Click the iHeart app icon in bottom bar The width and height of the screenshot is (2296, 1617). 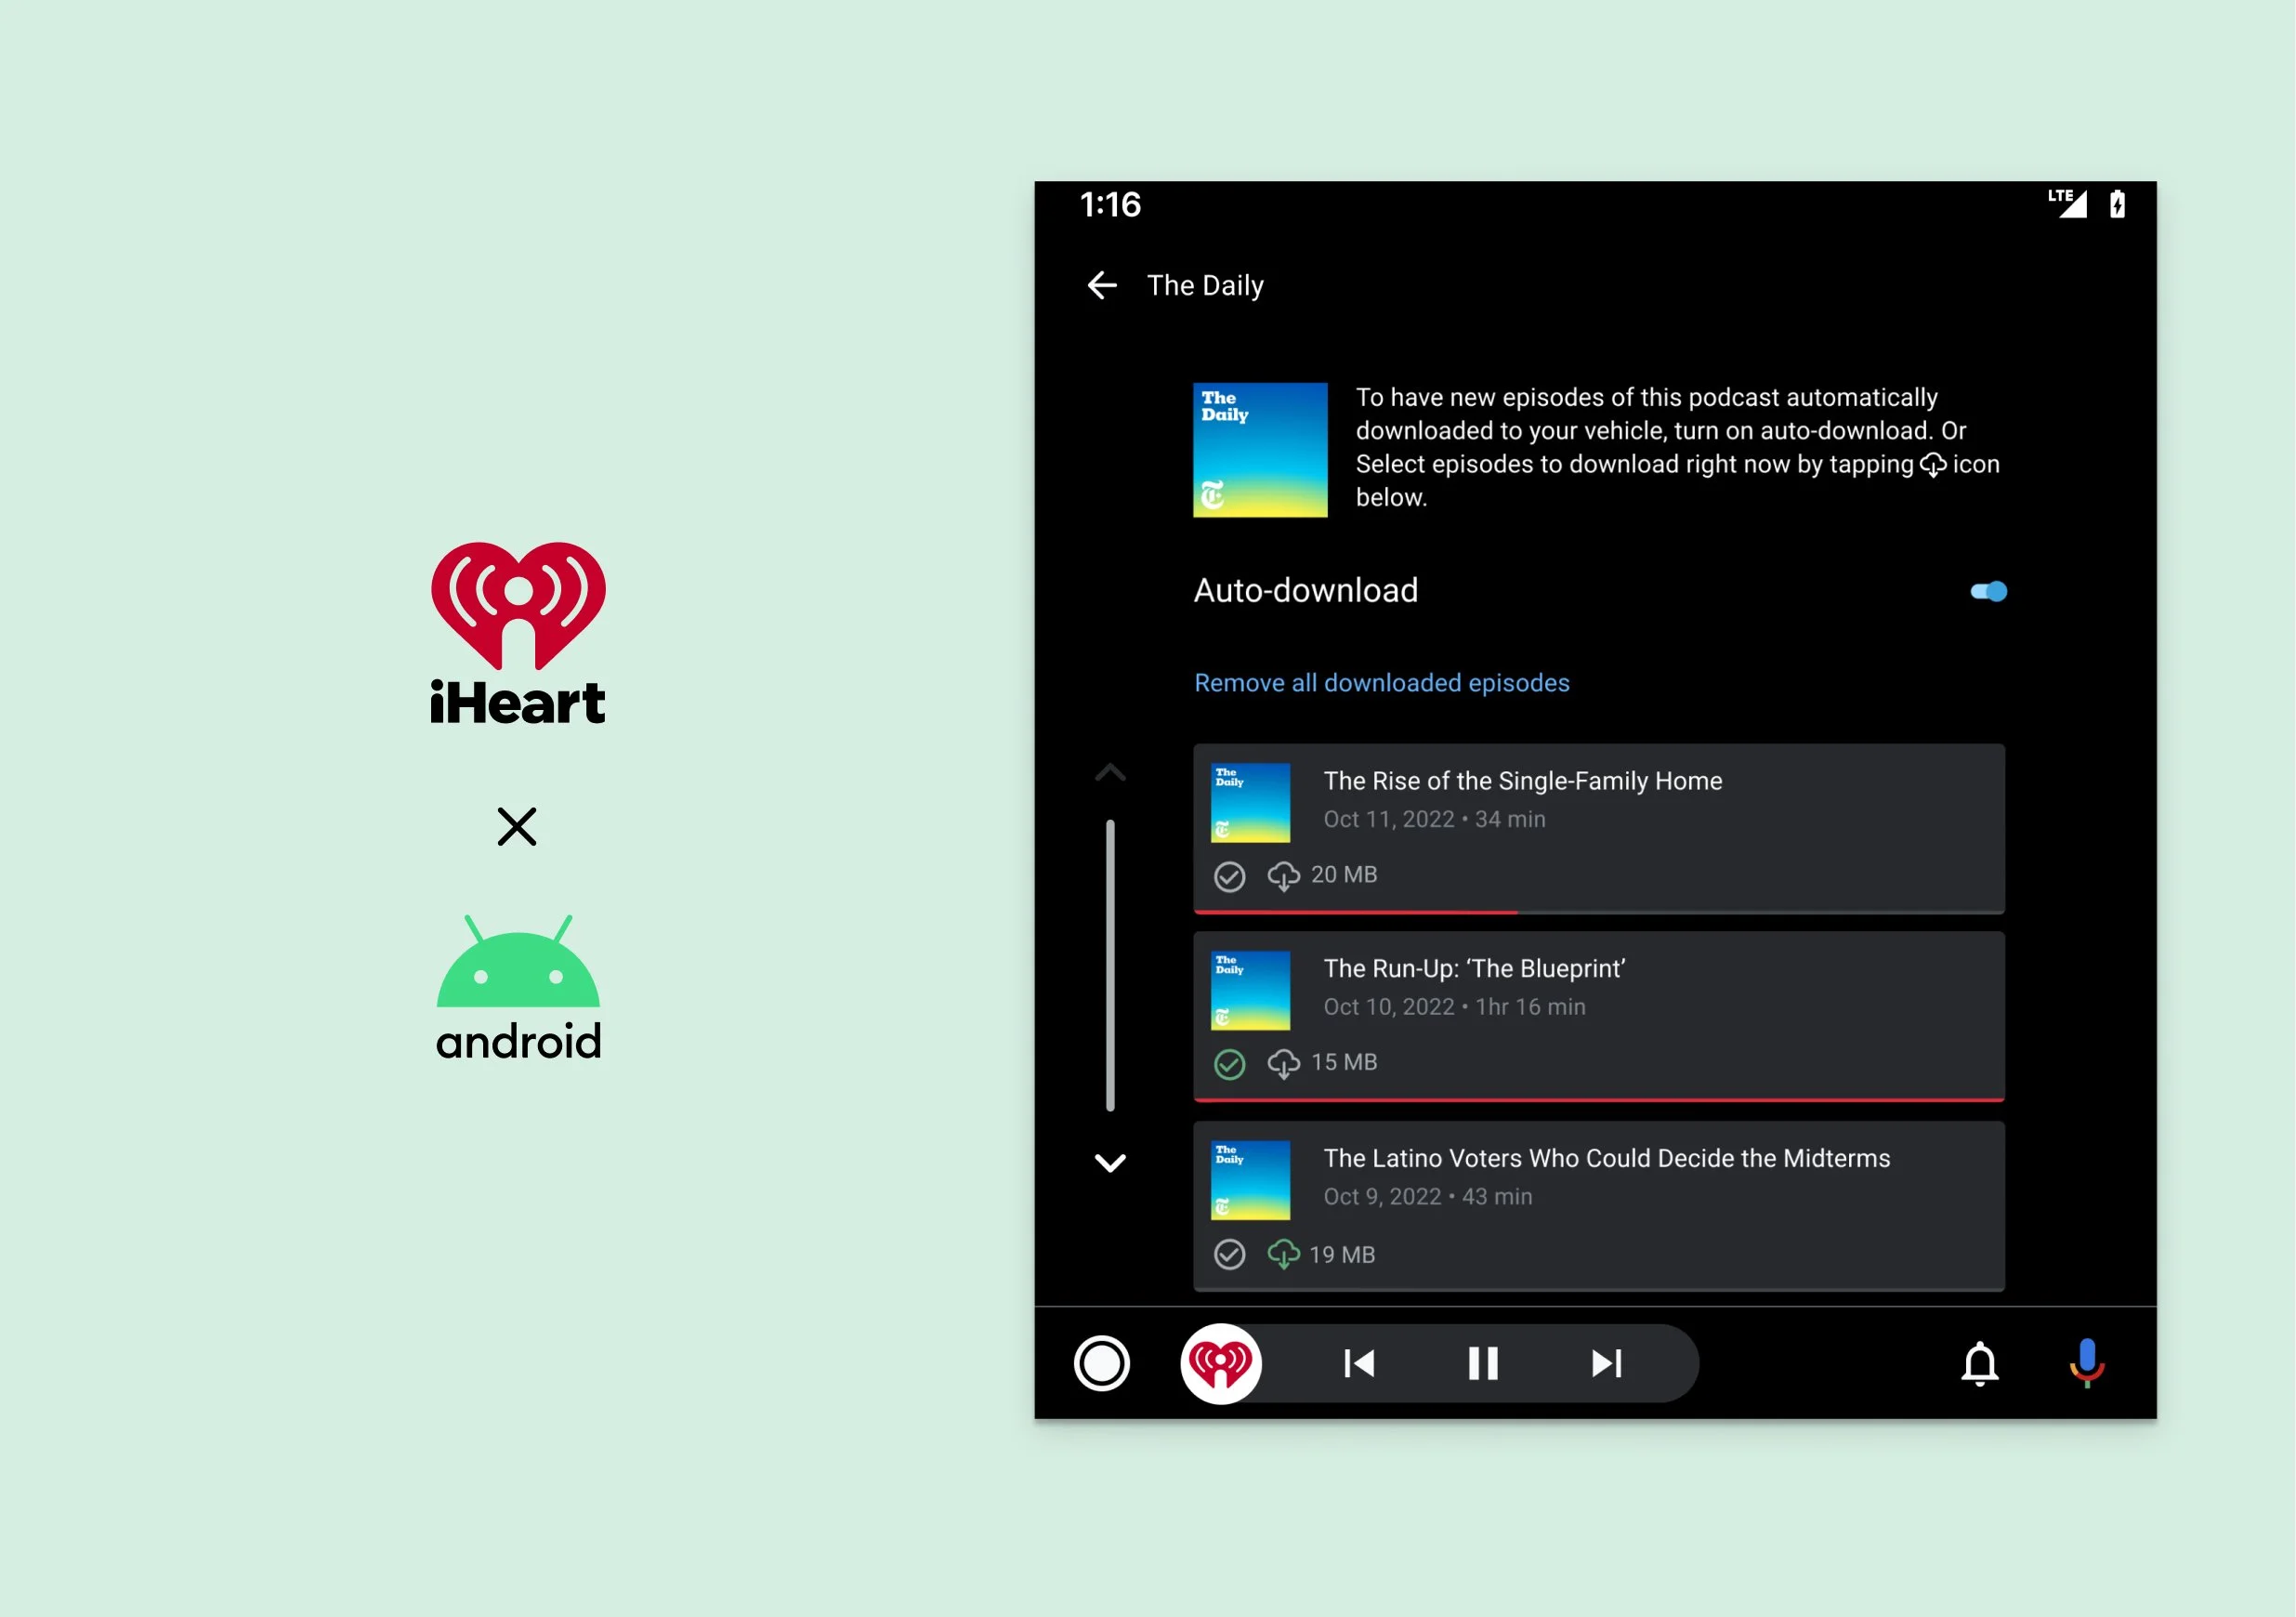click(1220, 1363)
